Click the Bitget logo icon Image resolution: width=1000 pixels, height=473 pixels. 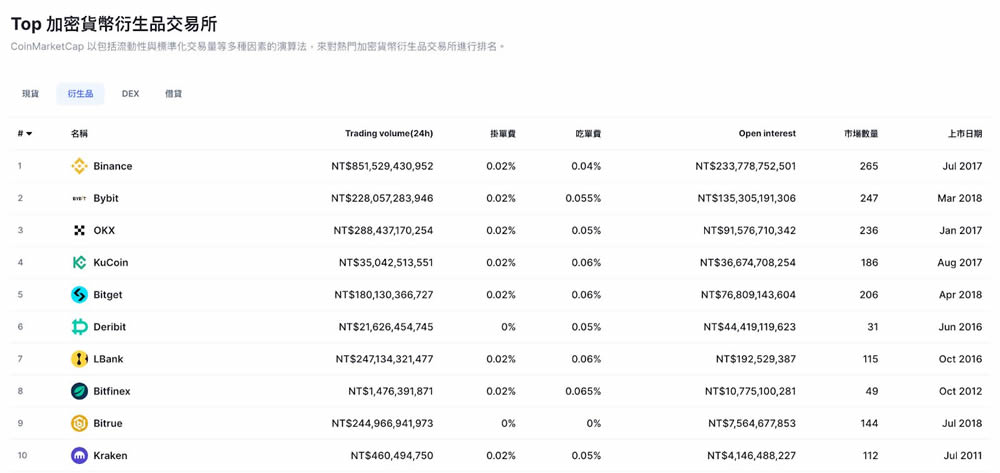click(79, 295)
